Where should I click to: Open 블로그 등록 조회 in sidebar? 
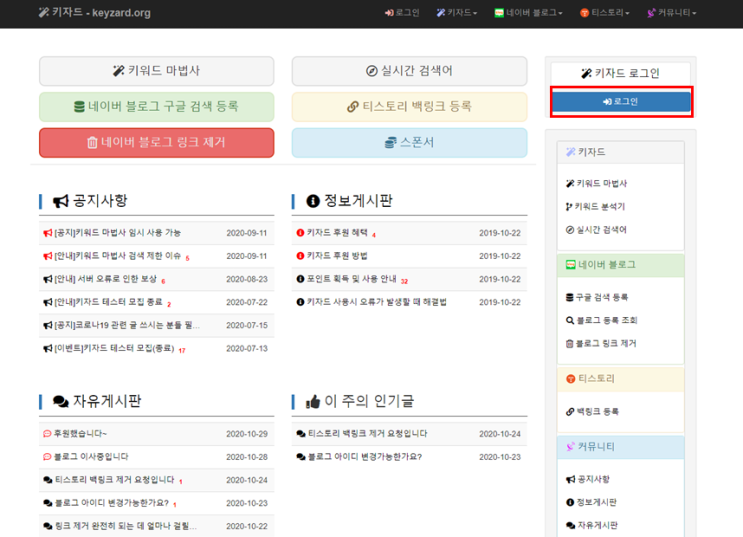click(602, 320)
